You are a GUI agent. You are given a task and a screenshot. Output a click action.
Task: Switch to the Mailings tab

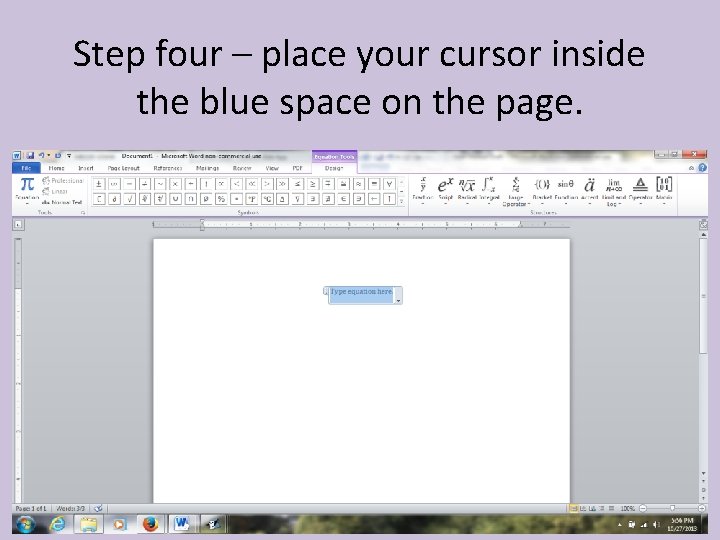point(207,168)
